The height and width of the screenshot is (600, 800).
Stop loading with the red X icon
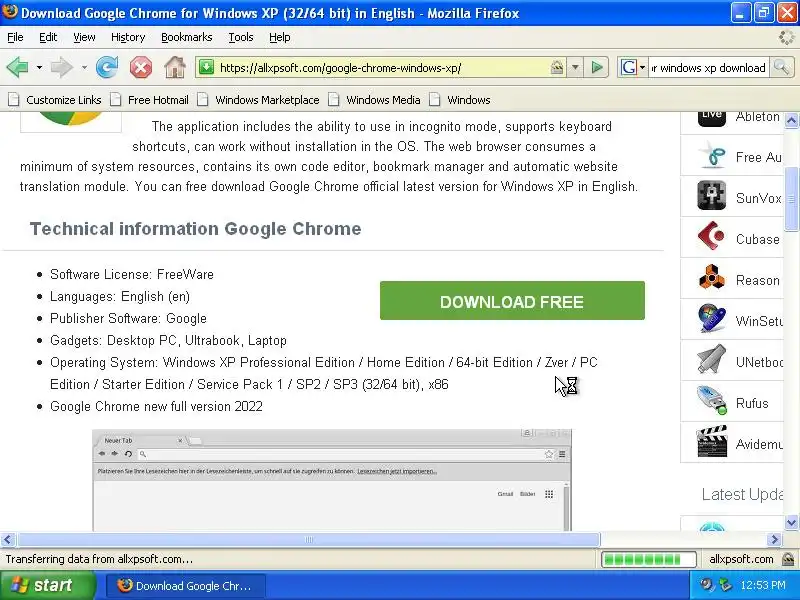pyautogui.click(x=141, y=67)
